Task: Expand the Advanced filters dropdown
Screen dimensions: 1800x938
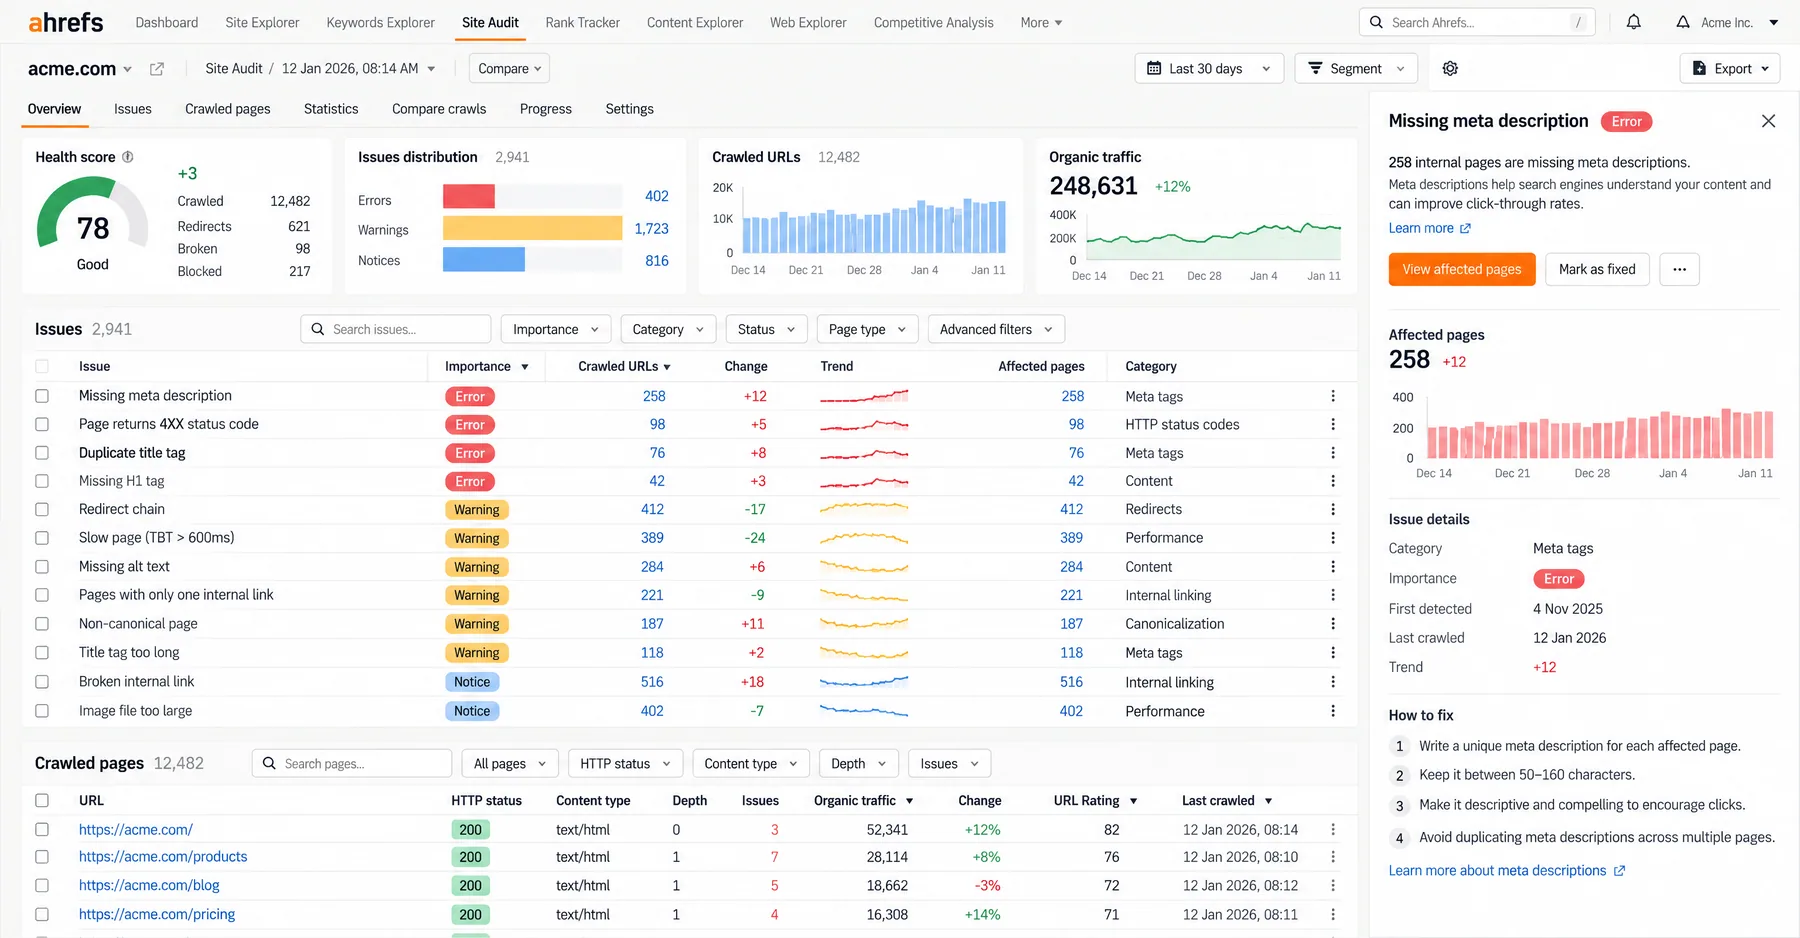Action: coord(996,329)
